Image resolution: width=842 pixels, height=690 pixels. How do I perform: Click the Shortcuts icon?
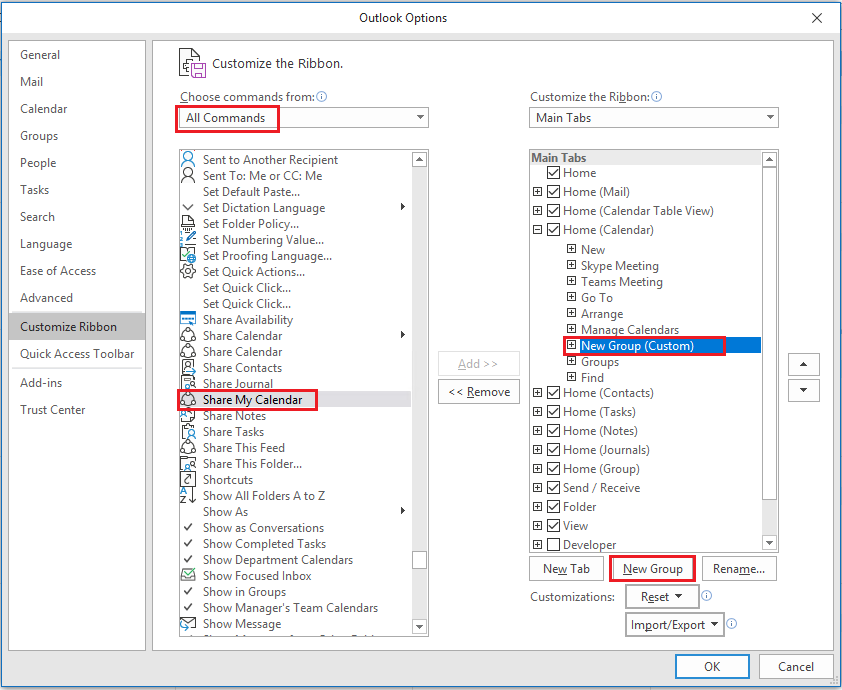(188, 480)
